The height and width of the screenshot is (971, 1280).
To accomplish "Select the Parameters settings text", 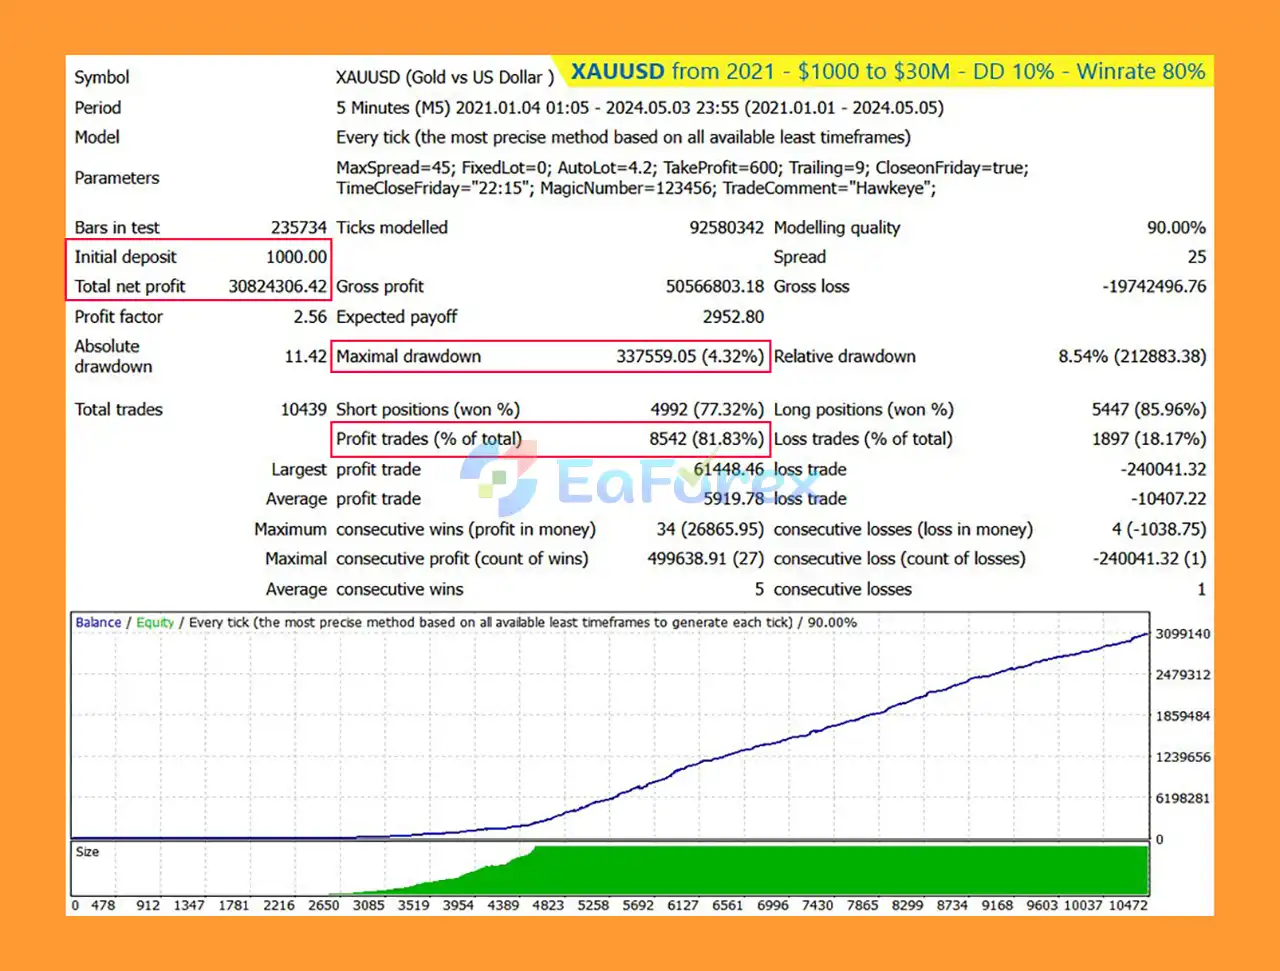I will click(682, 178).
